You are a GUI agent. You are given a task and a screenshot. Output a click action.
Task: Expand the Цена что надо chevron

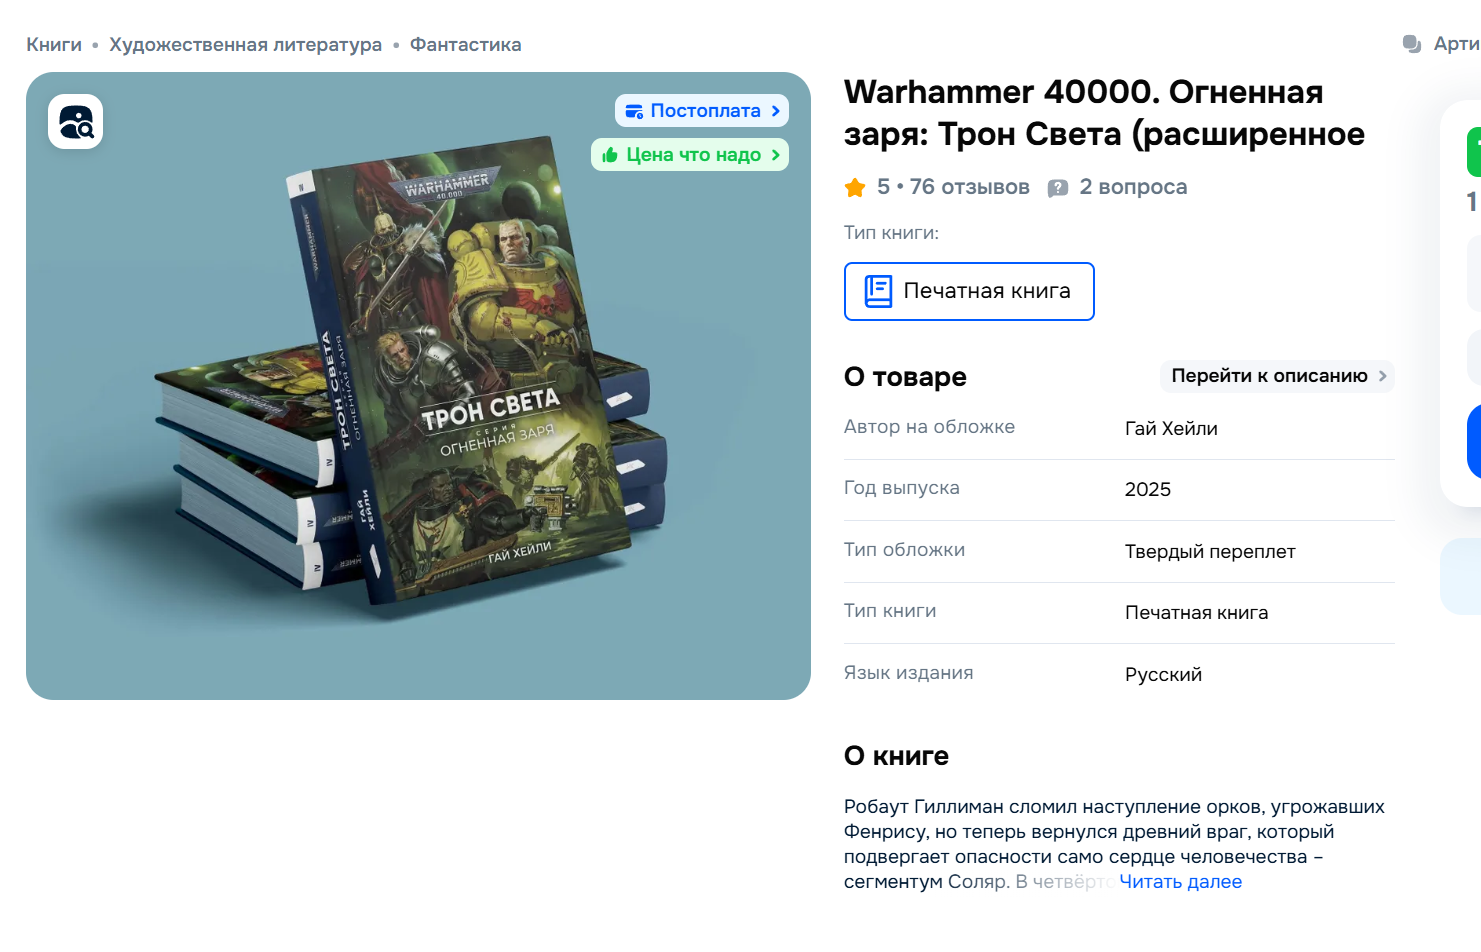[x=776, y=155]
